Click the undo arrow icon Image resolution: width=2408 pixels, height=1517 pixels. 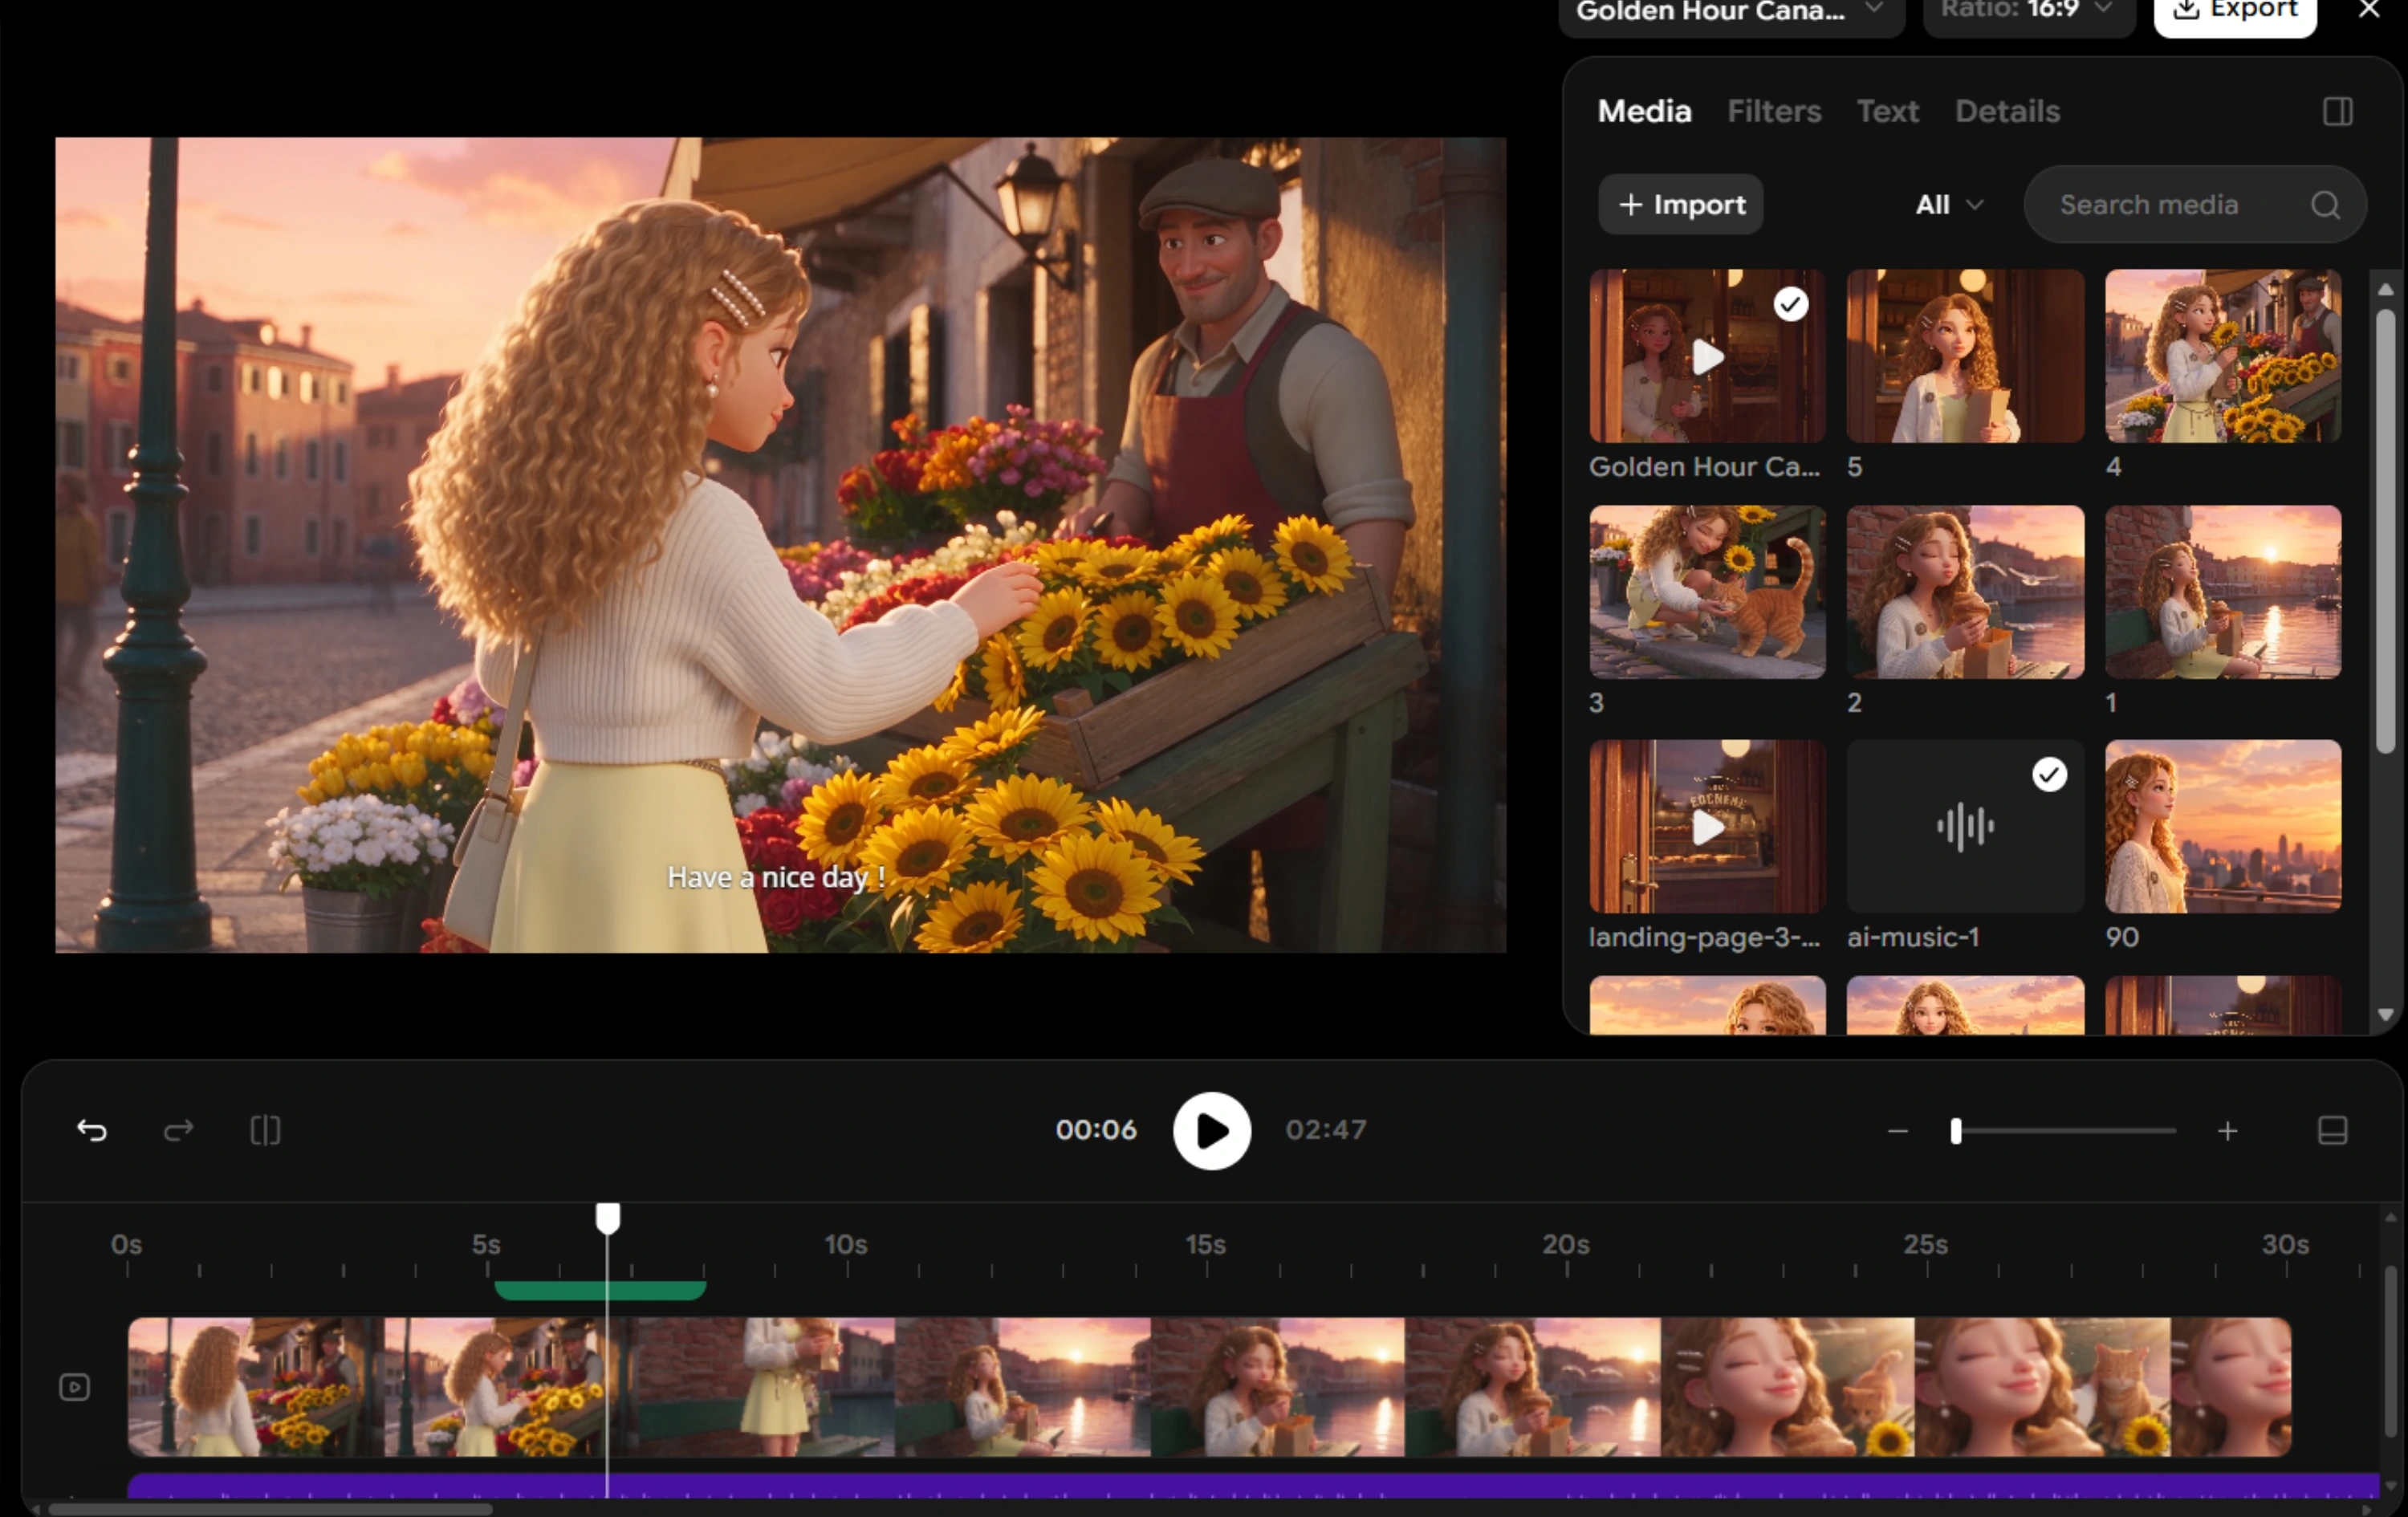[x=92, y=1130]
